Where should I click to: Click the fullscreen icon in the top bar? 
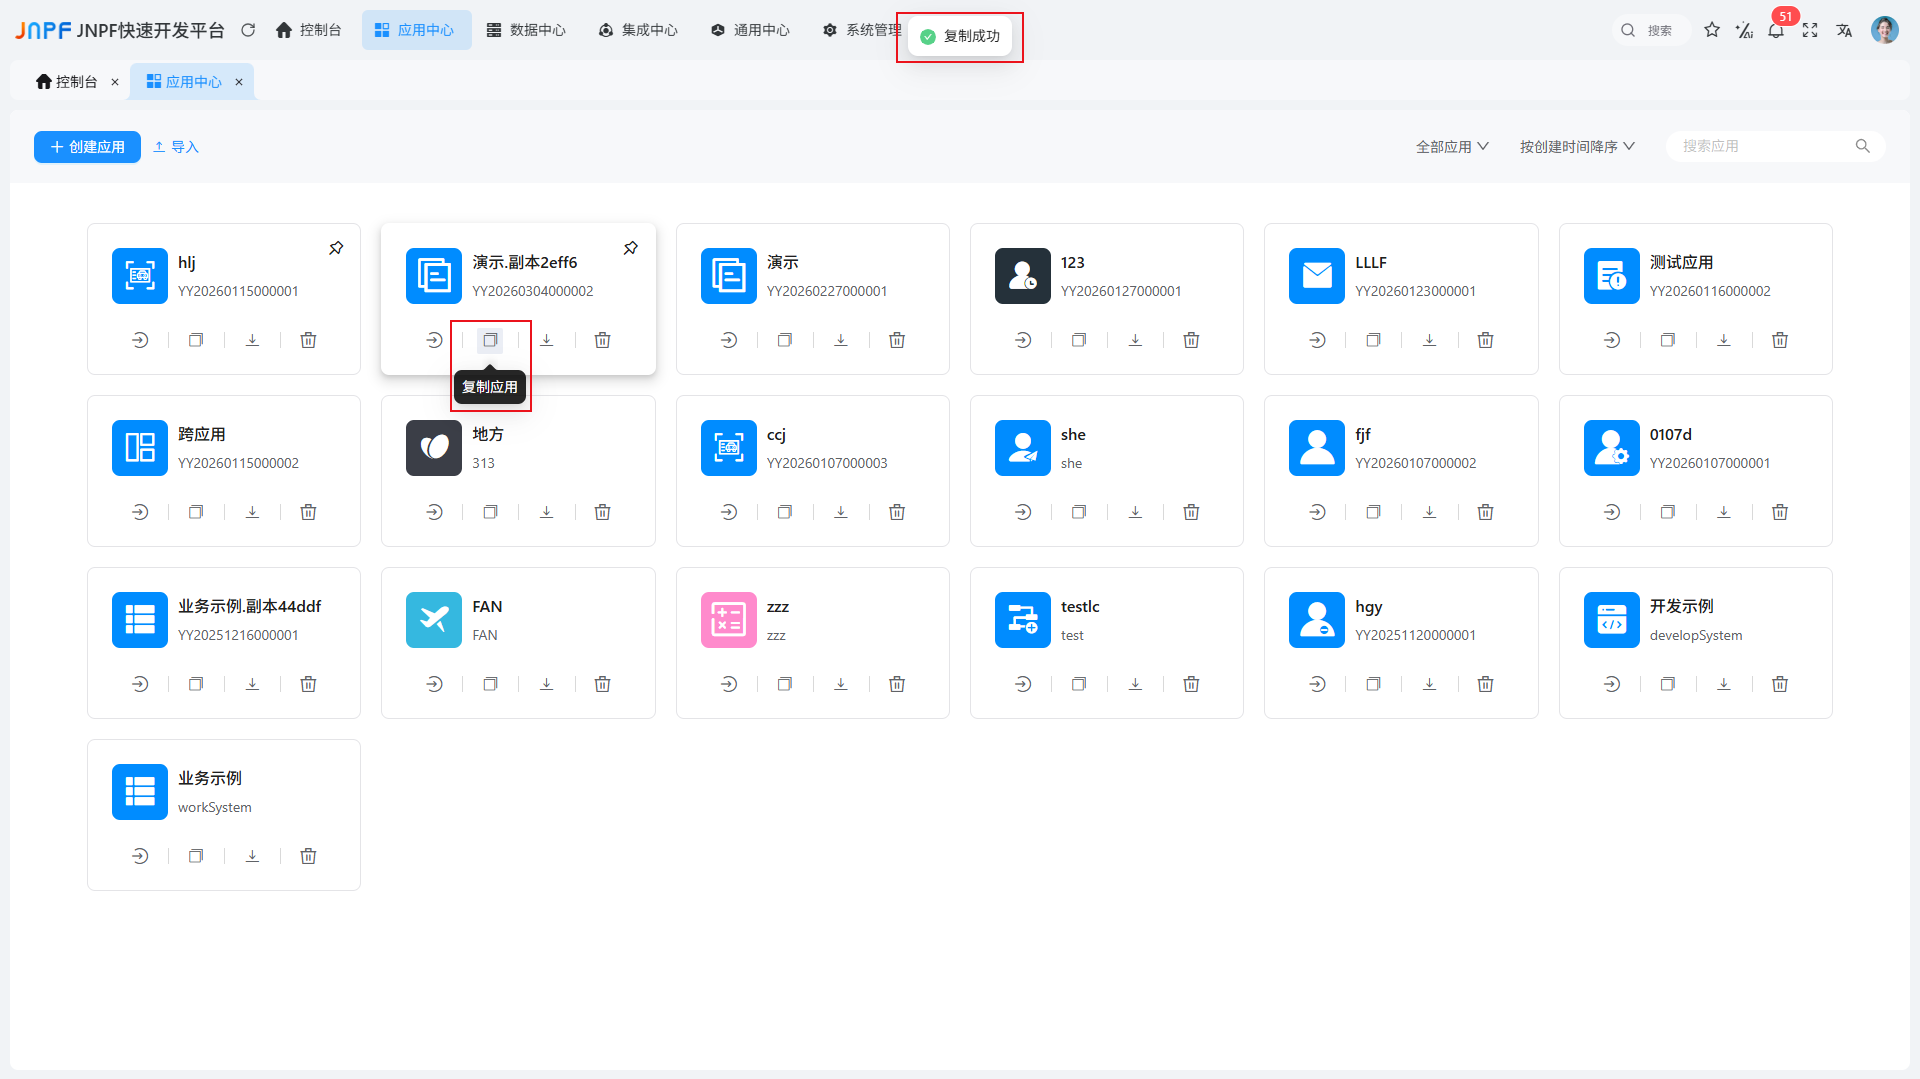point(1810,31)
